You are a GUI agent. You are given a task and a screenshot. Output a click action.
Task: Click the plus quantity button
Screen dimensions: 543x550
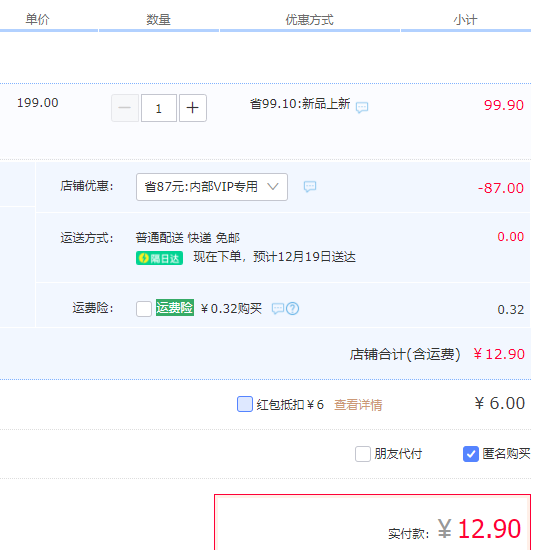[193, 108]
